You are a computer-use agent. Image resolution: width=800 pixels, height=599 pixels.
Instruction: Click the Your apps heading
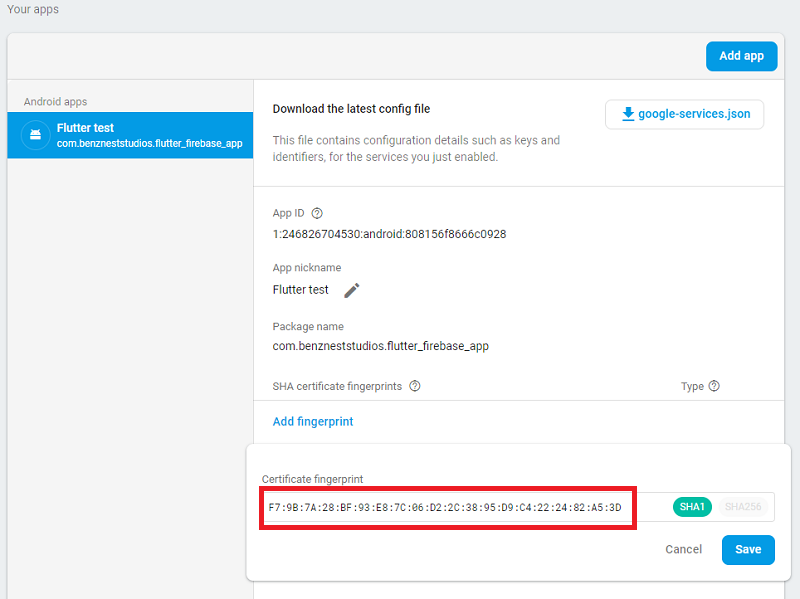[33, 9]
